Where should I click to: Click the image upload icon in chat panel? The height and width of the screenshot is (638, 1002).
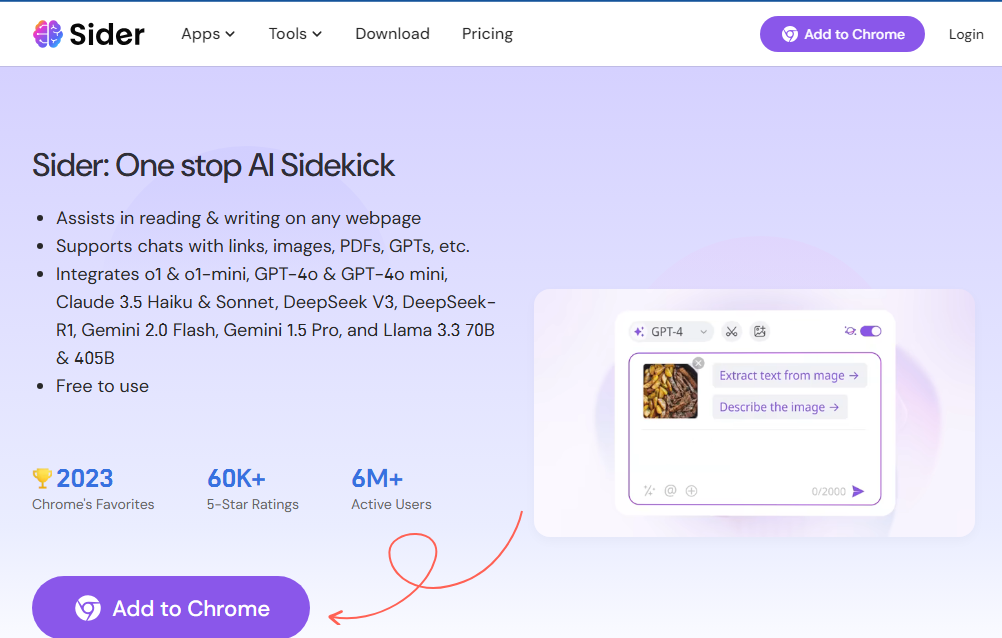click(x=759, y=331)
